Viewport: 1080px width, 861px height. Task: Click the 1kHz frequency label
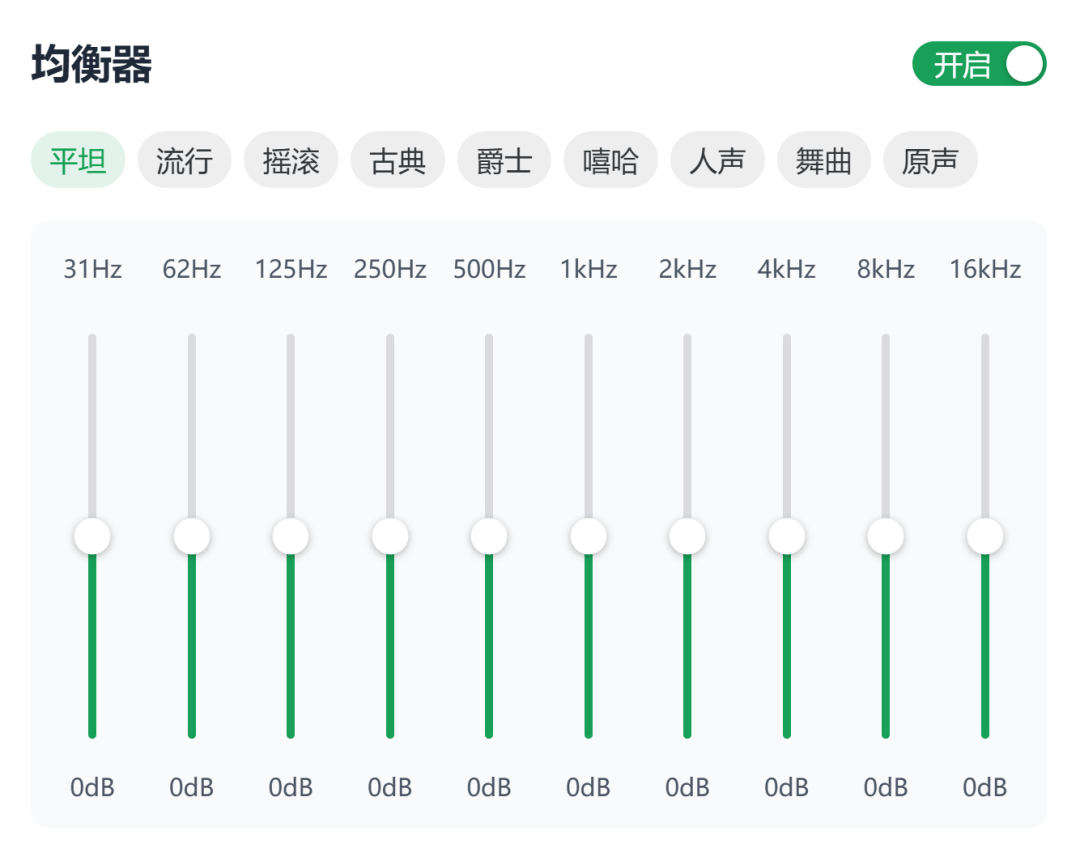tap(588, 269)
